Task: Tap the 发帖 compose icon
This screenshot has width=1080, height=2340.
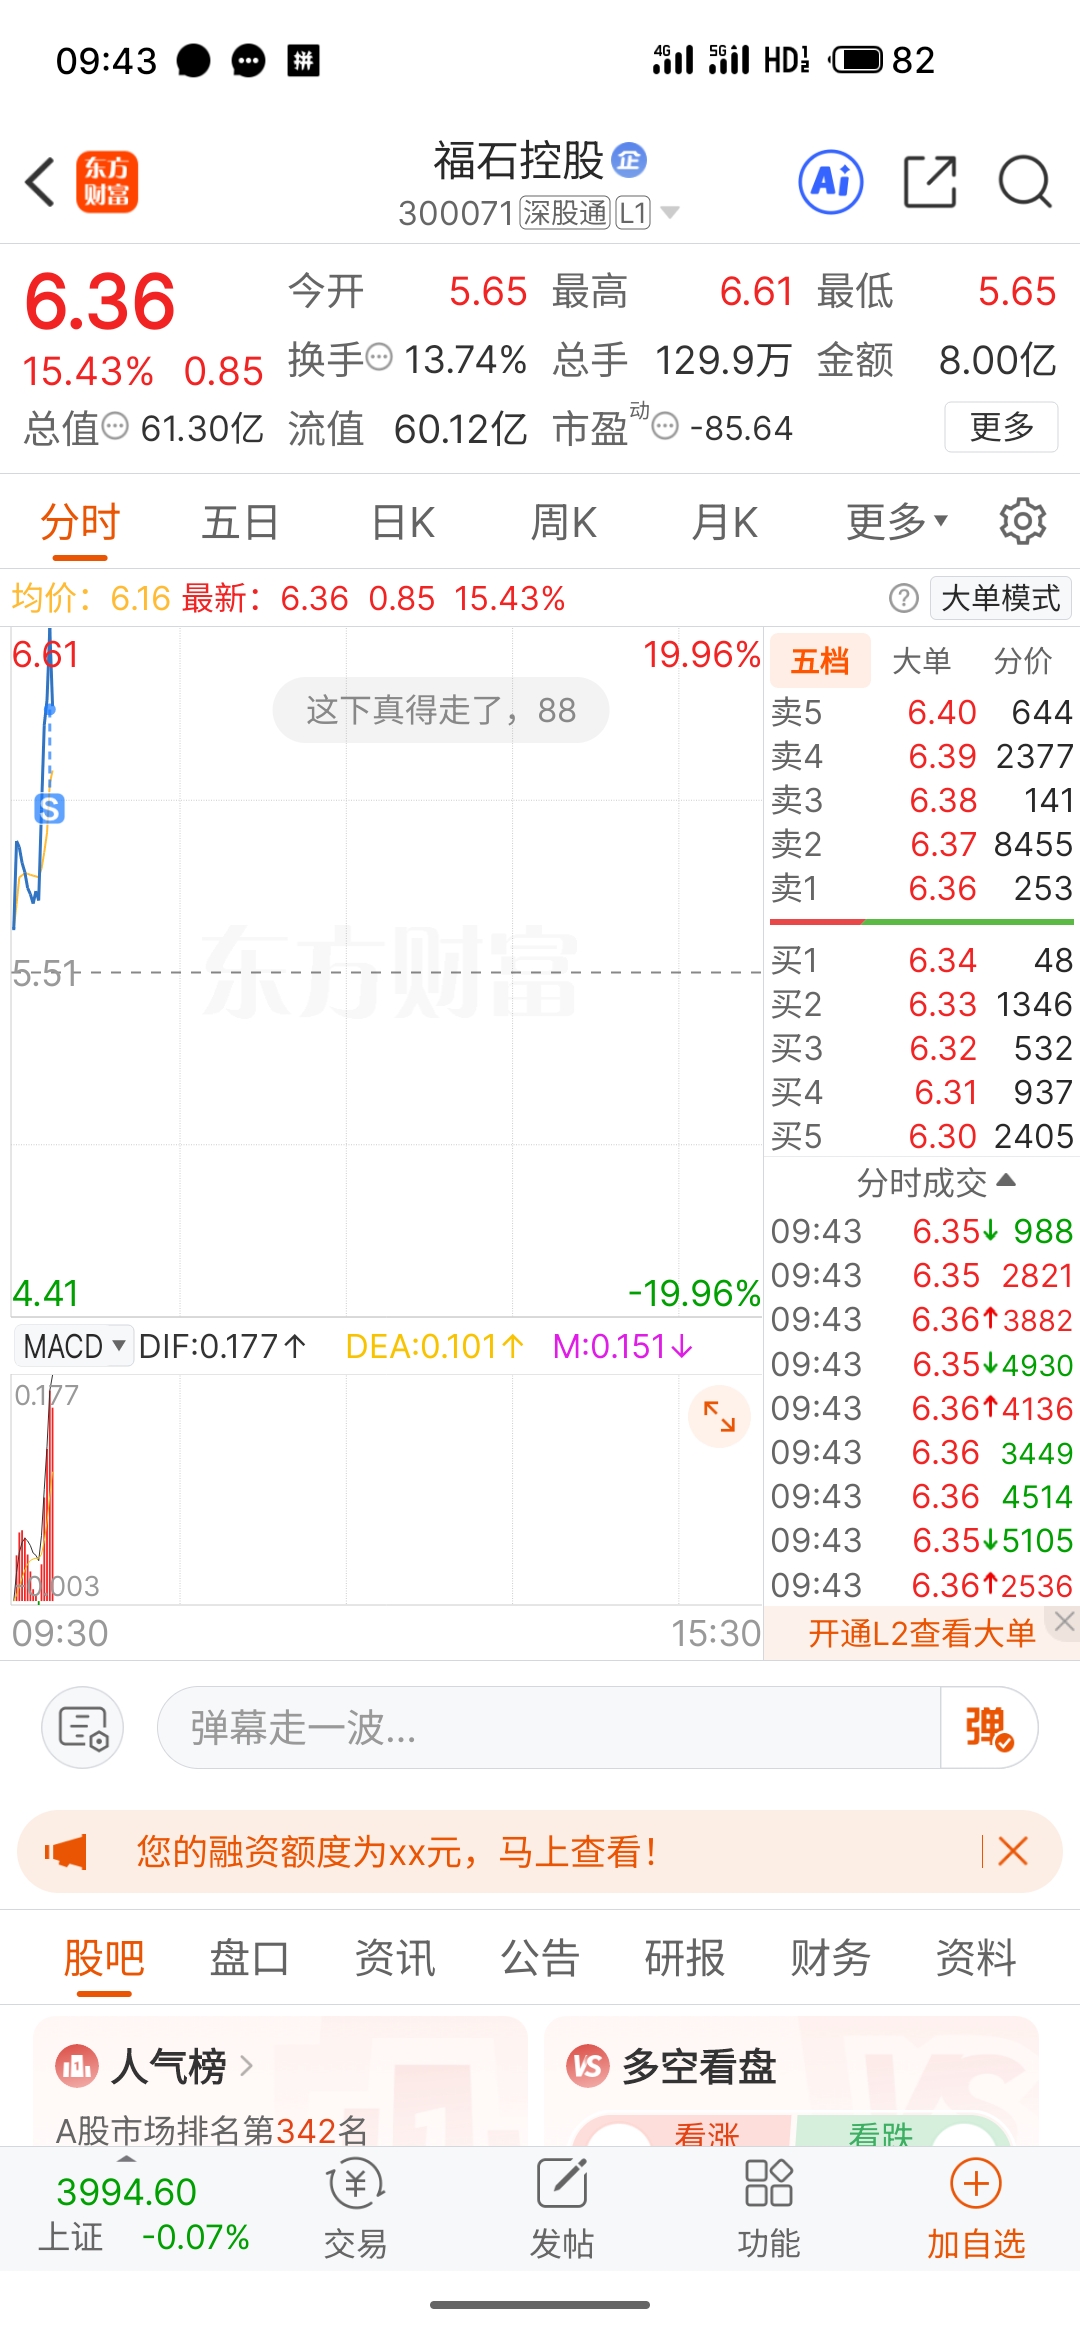Action: (562, 2183)
